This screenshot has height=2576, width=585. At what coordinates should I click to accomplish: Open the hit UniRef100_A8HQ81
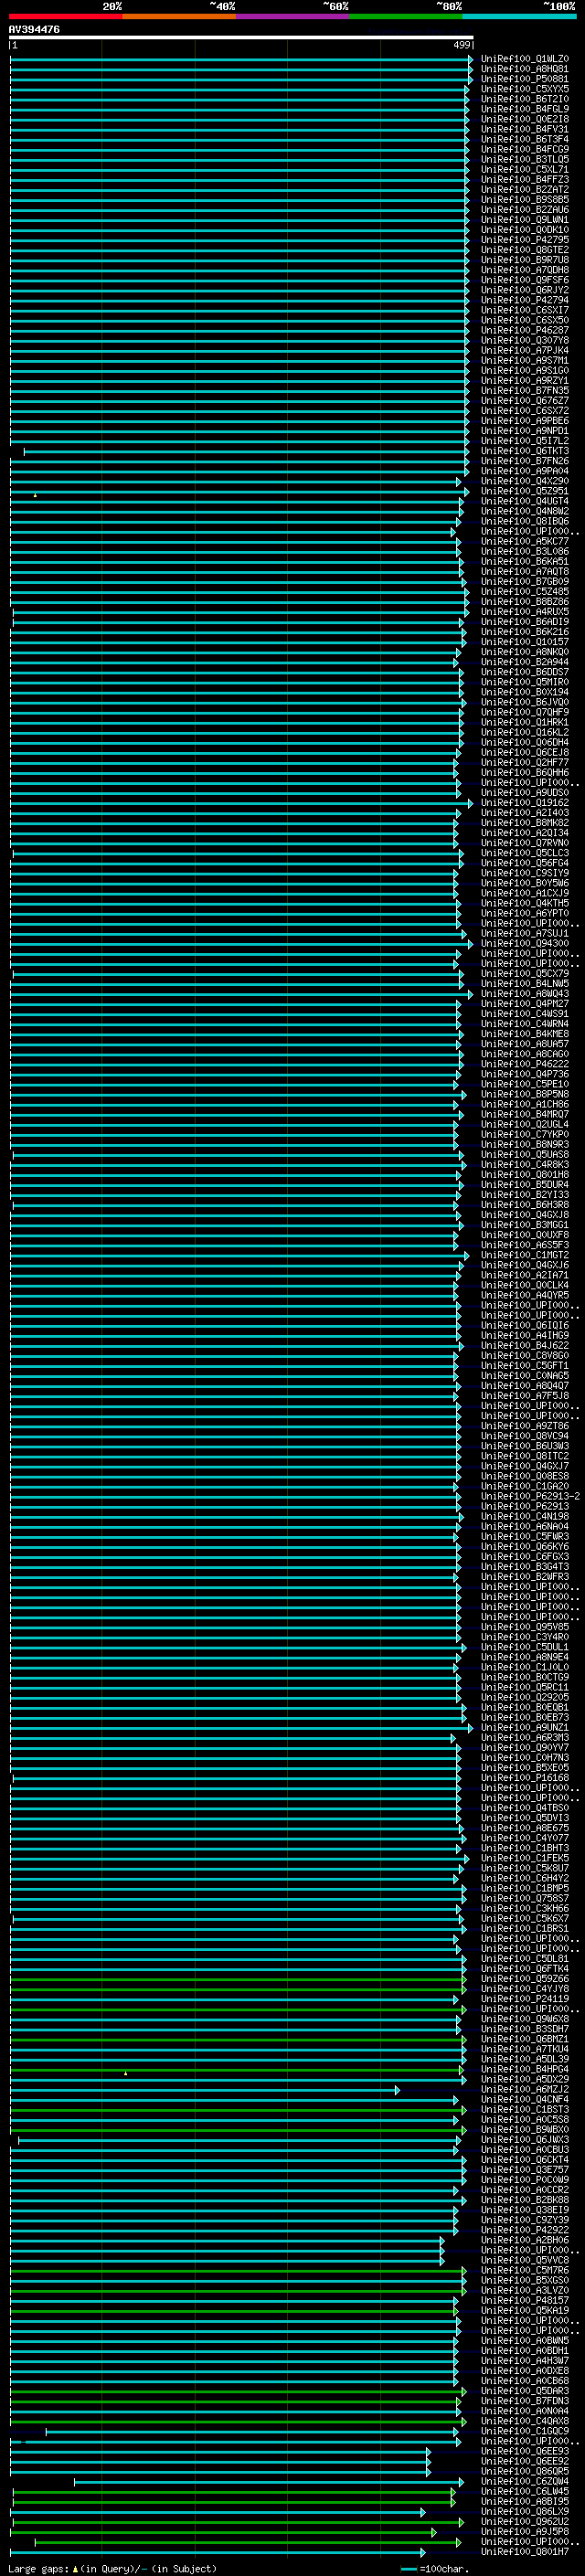pyautogui.click(x=525, y=69)
